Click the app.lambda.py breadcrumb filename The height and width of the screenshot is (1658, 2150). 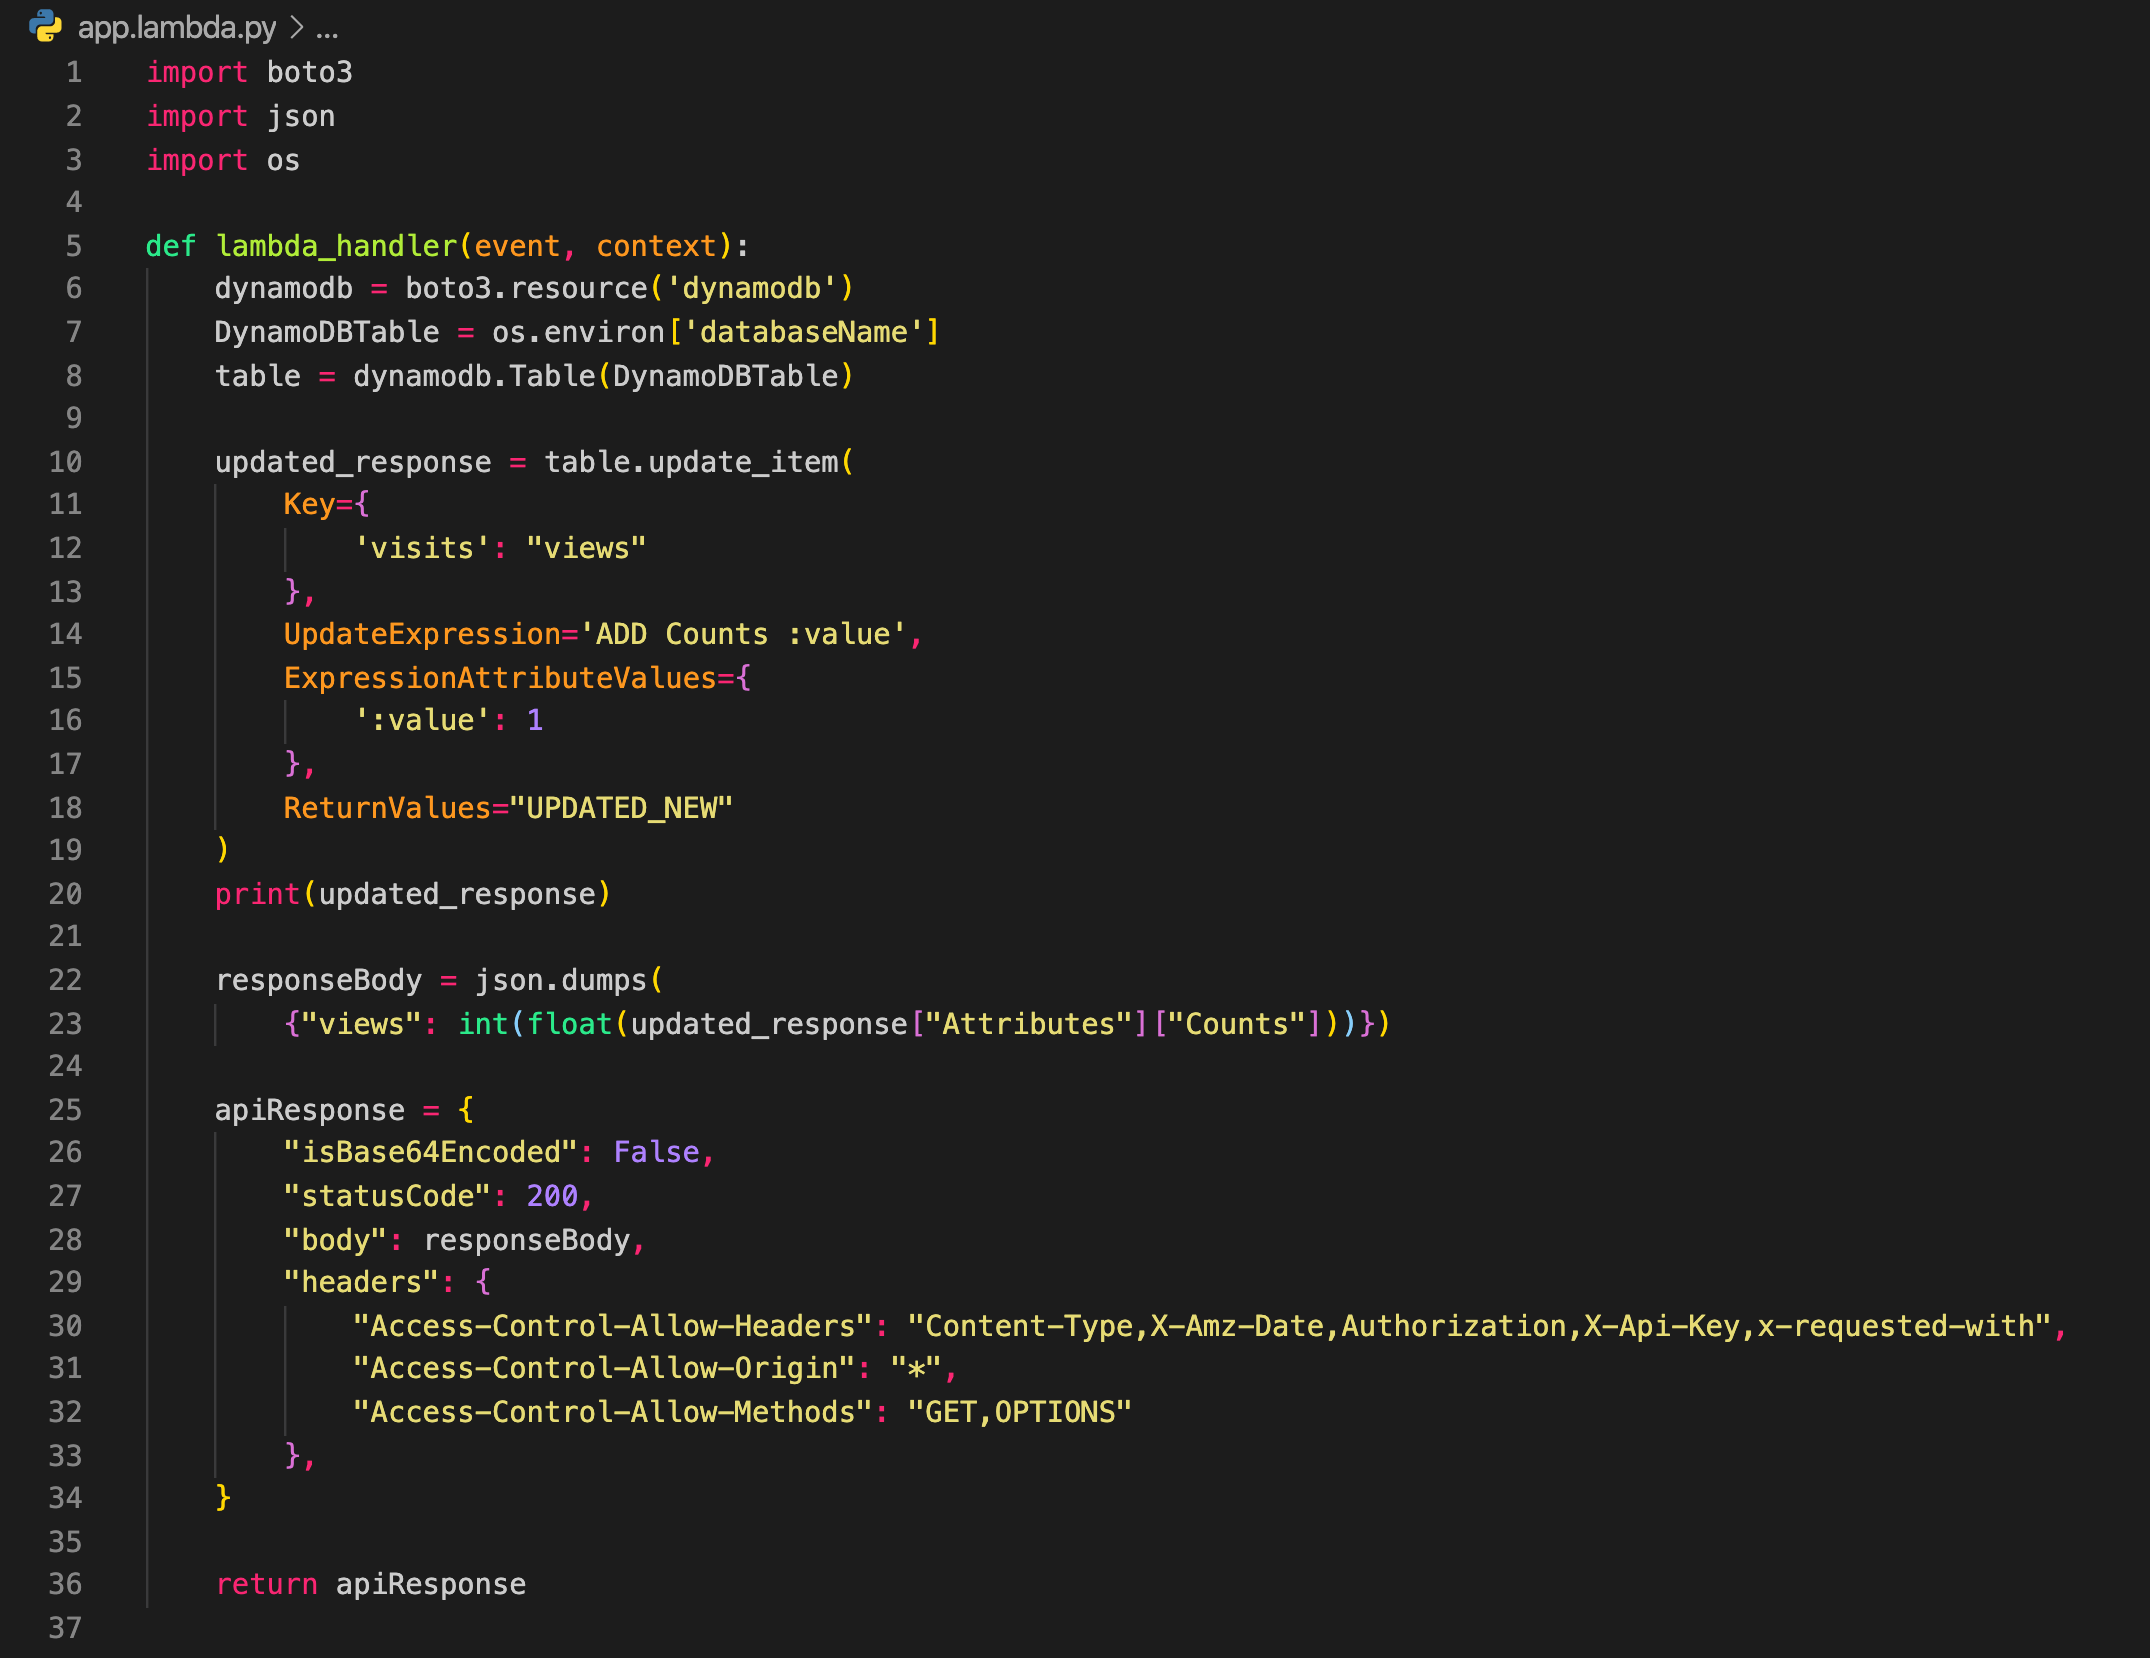point(176,27)
